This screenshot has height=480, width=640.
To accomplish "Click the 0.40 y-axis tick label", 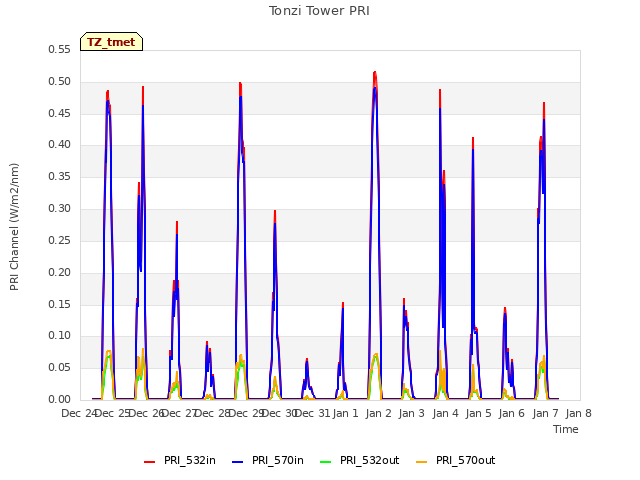I will pos(59,144).
